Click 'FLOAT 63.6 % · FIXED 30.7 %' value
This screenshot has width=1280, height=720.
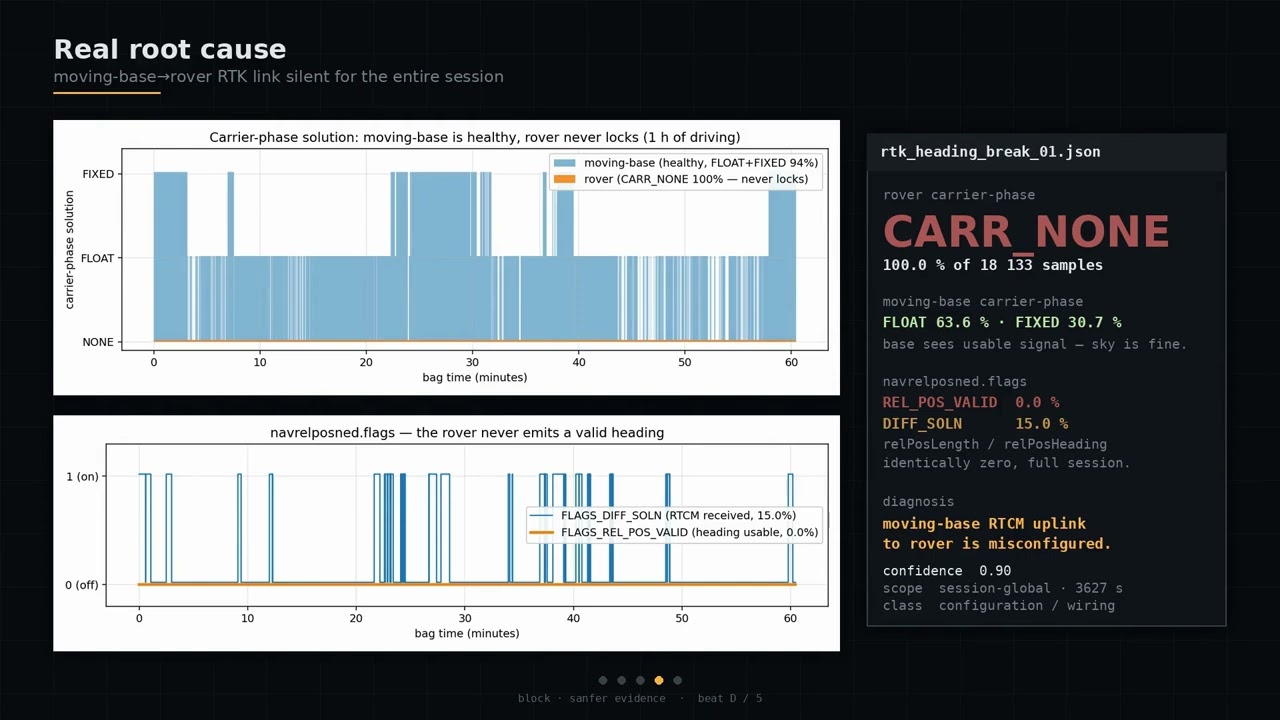tap(1001, 322)
